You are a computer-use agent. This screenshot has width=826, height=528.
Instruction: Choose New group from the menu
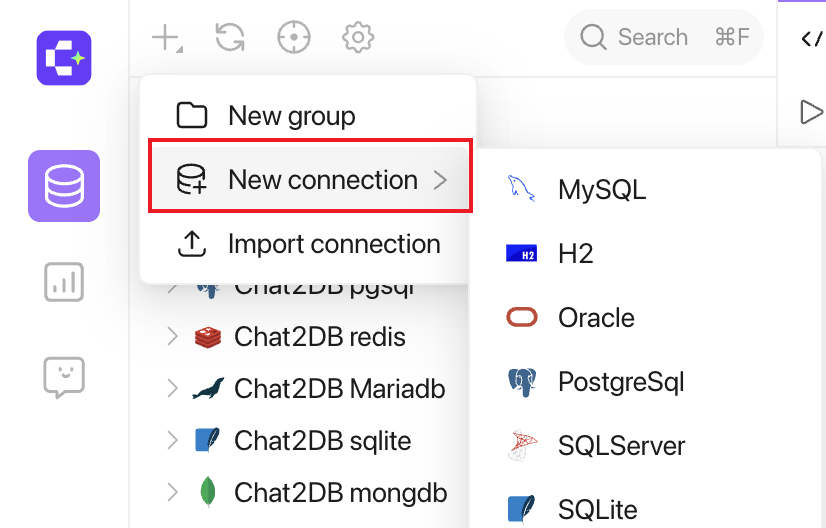(308, 115)
